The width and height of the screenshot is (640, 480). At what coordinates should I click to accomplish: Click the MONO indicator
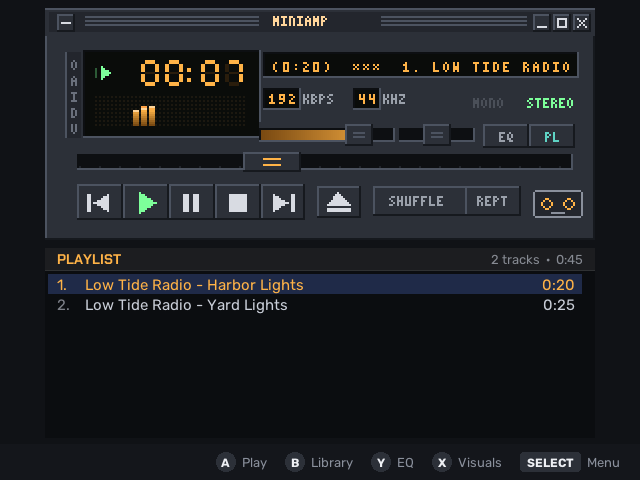488,103
